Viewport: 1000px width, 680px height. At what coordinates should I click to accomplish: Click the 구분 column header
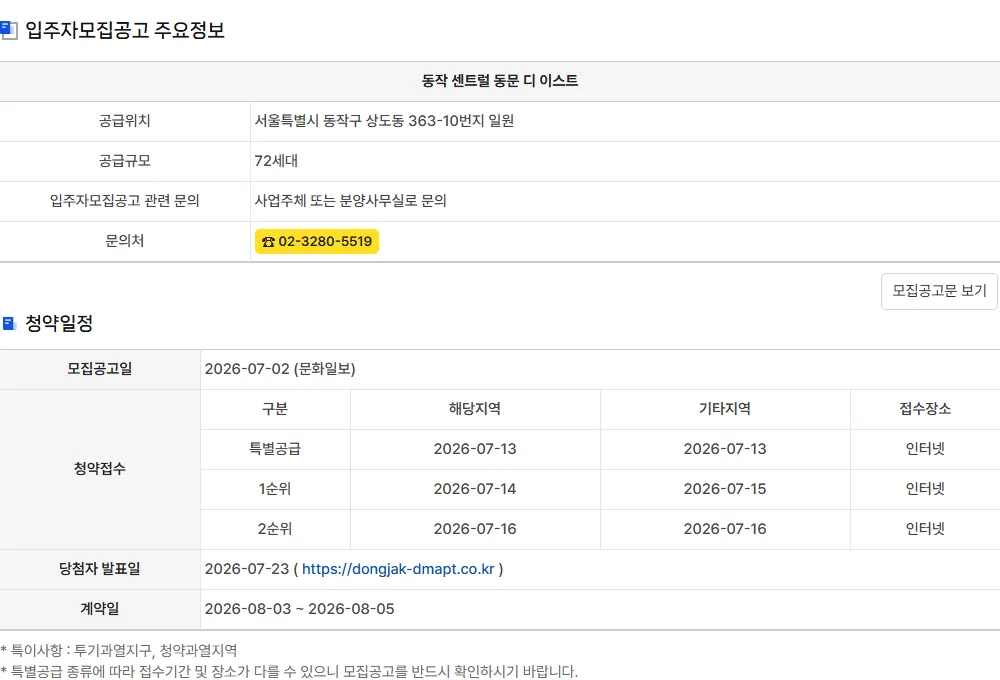click(275, 409)
